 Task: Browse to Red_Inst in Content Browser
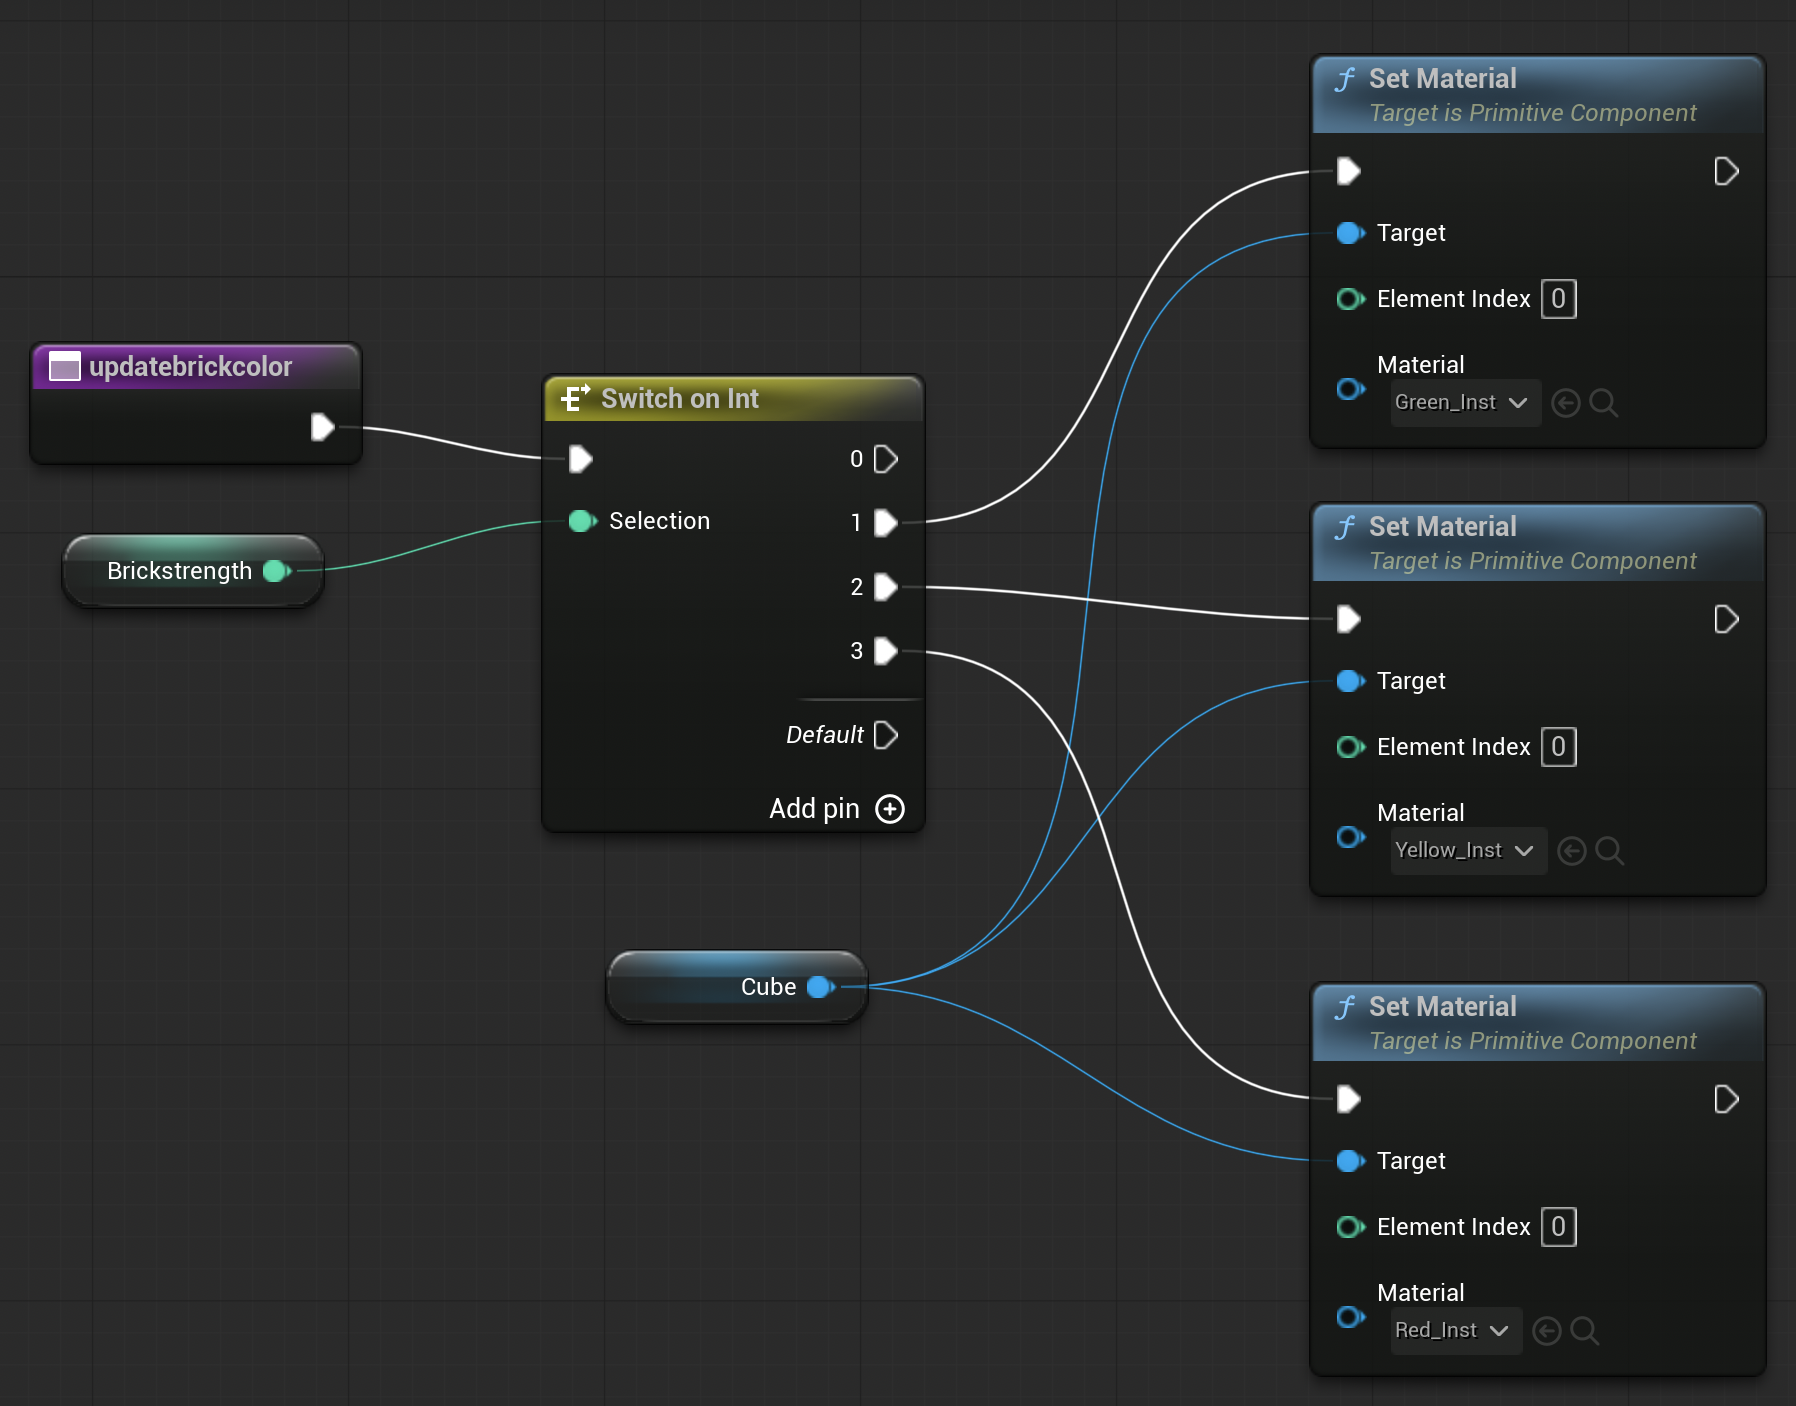[1585, 1331]
